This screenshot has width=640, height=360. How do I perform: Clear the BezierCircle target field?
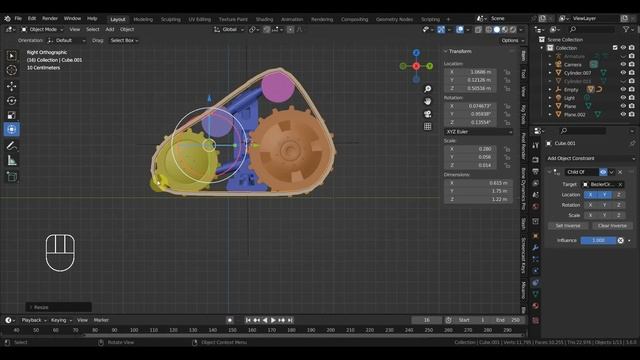coord(620,184)
